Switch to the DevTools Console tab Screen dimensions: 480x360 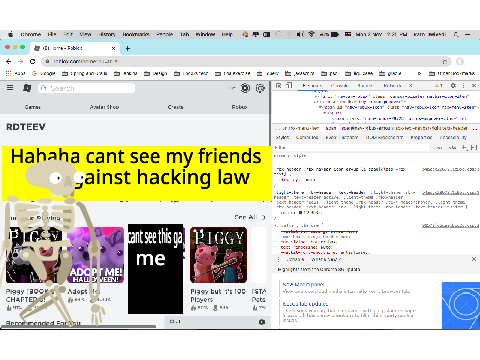(x=339, y=86)
